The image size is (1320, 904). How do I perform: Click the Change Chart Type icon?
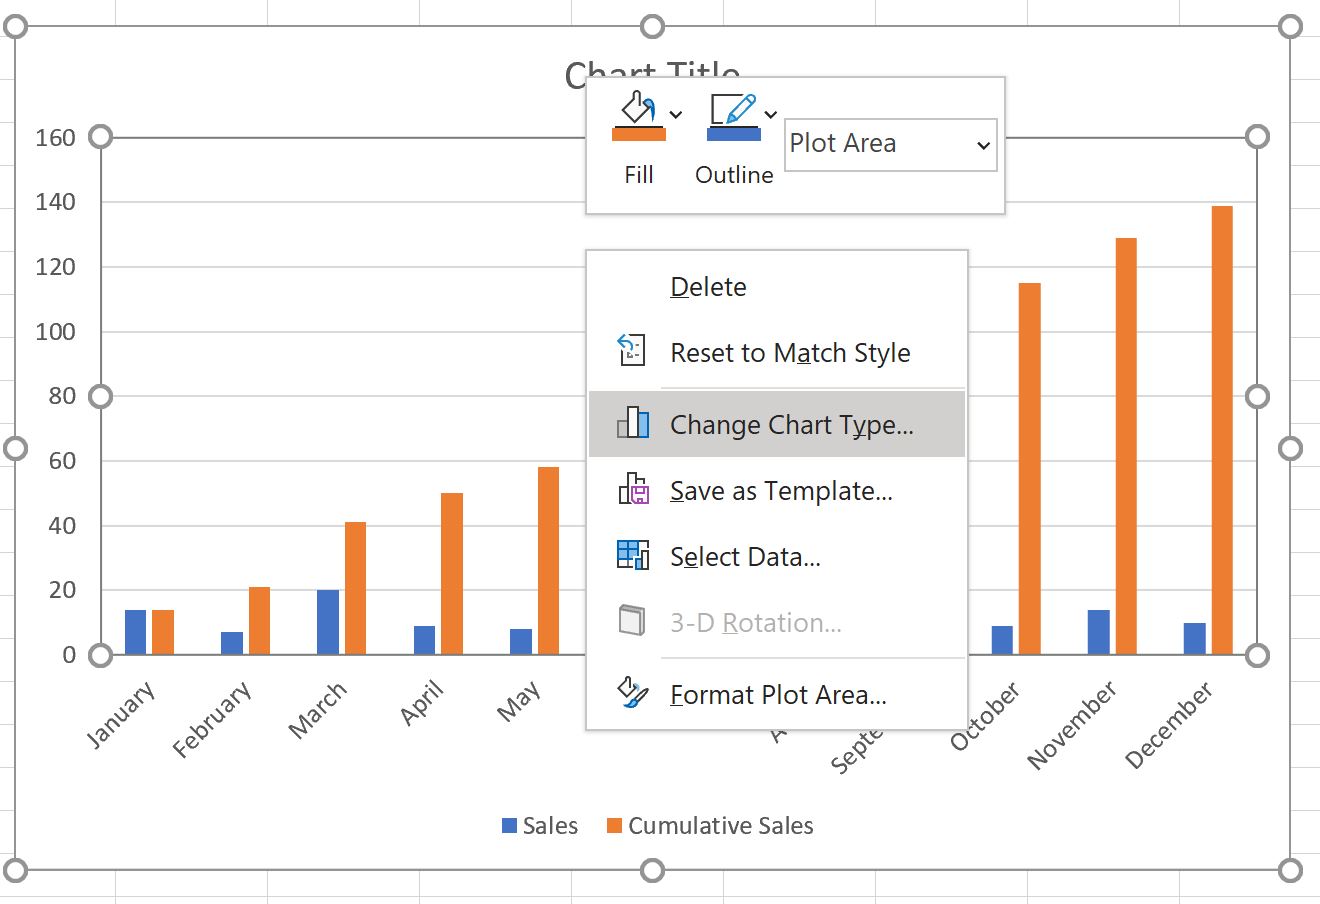[x=633, y=423]
